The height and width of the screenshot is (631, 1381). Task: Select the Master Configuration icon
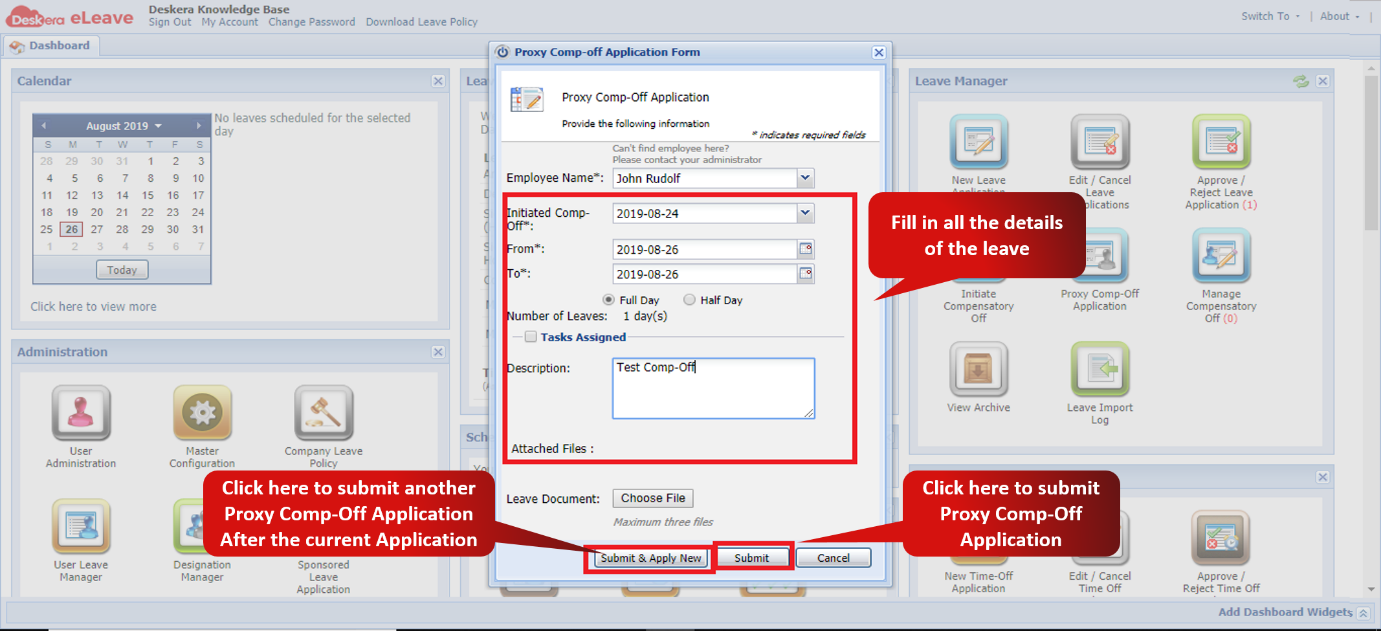point(202,414)
